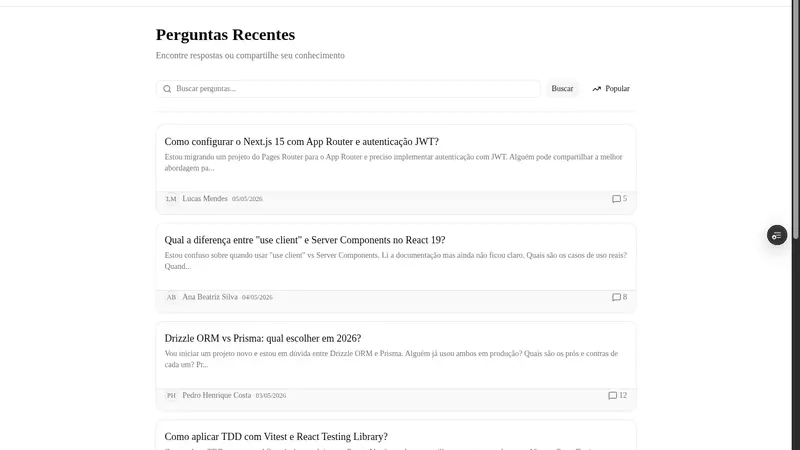The width and height of the screenshot is (800, 450).
Task: Open the floating dark round button at right
Action: click(777, 235)
